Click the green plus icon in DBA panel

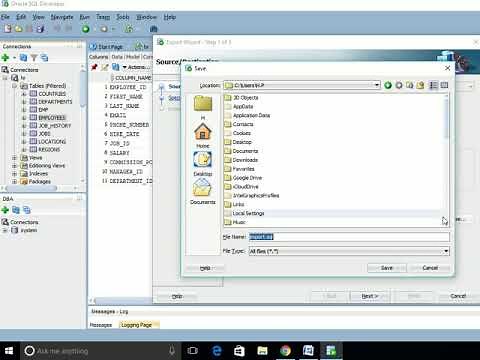(5, 210)
